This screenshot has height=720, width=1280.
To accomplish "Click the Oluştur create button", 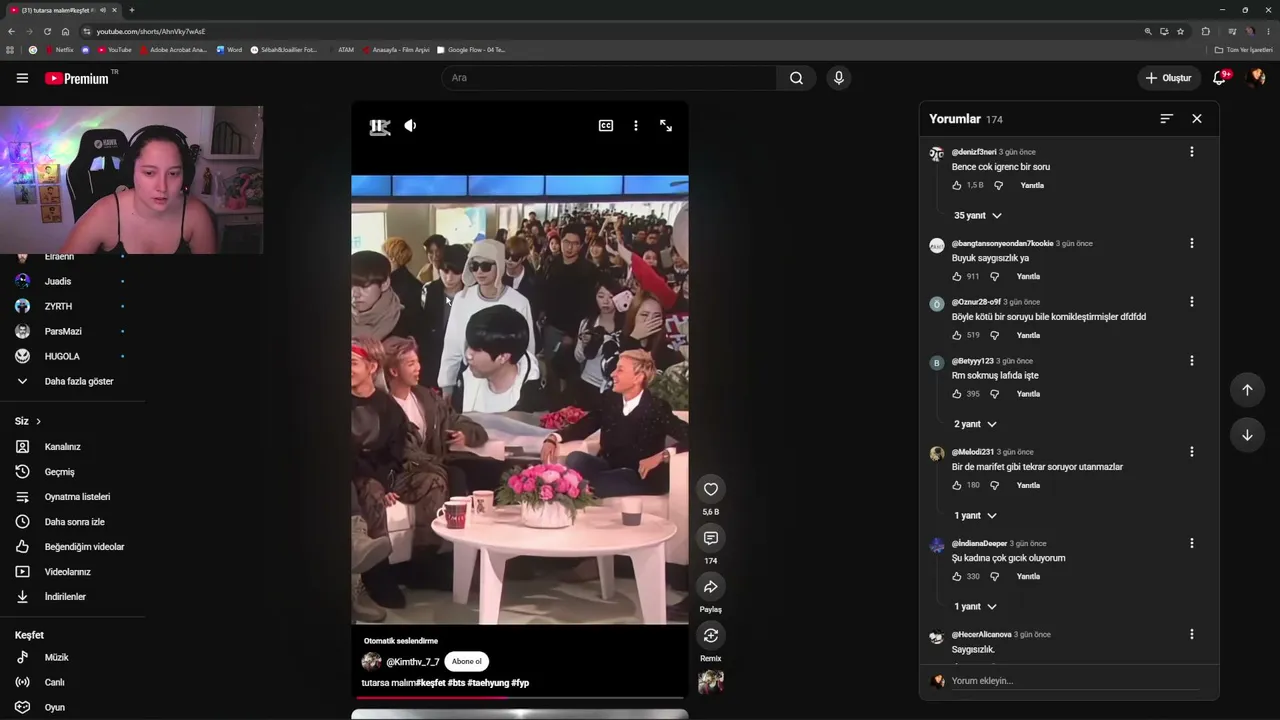I will point(1168,78).
